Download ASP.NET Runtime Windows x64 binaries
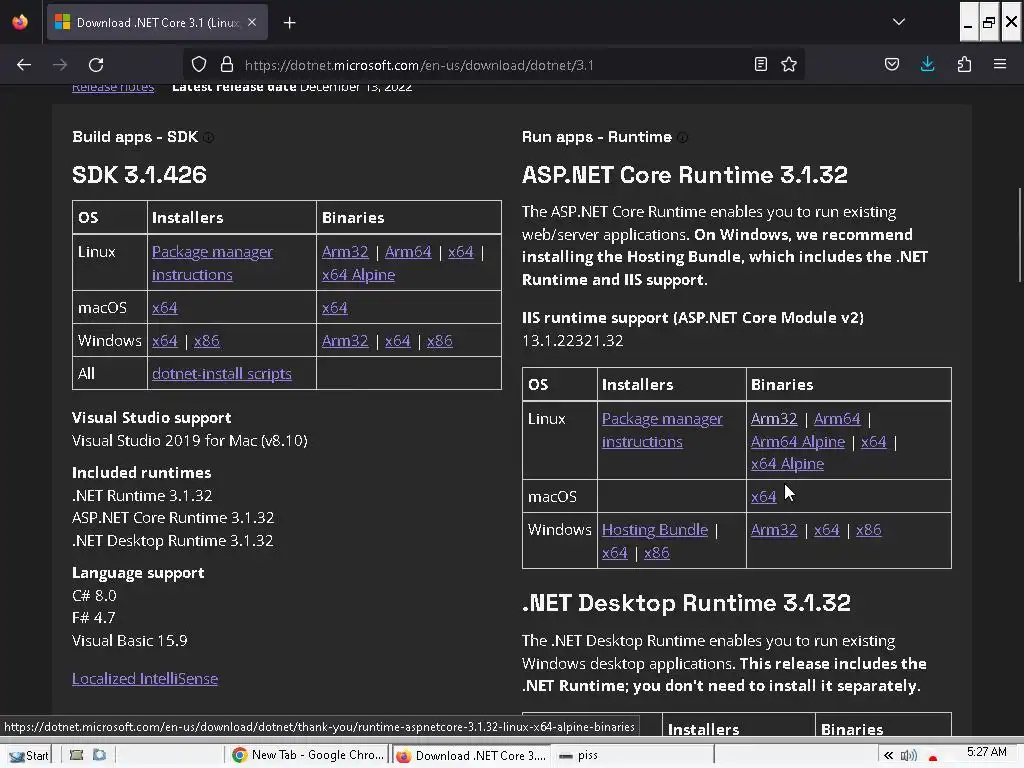Viewport: 1024px width, 768px height. tap(827, 530)
